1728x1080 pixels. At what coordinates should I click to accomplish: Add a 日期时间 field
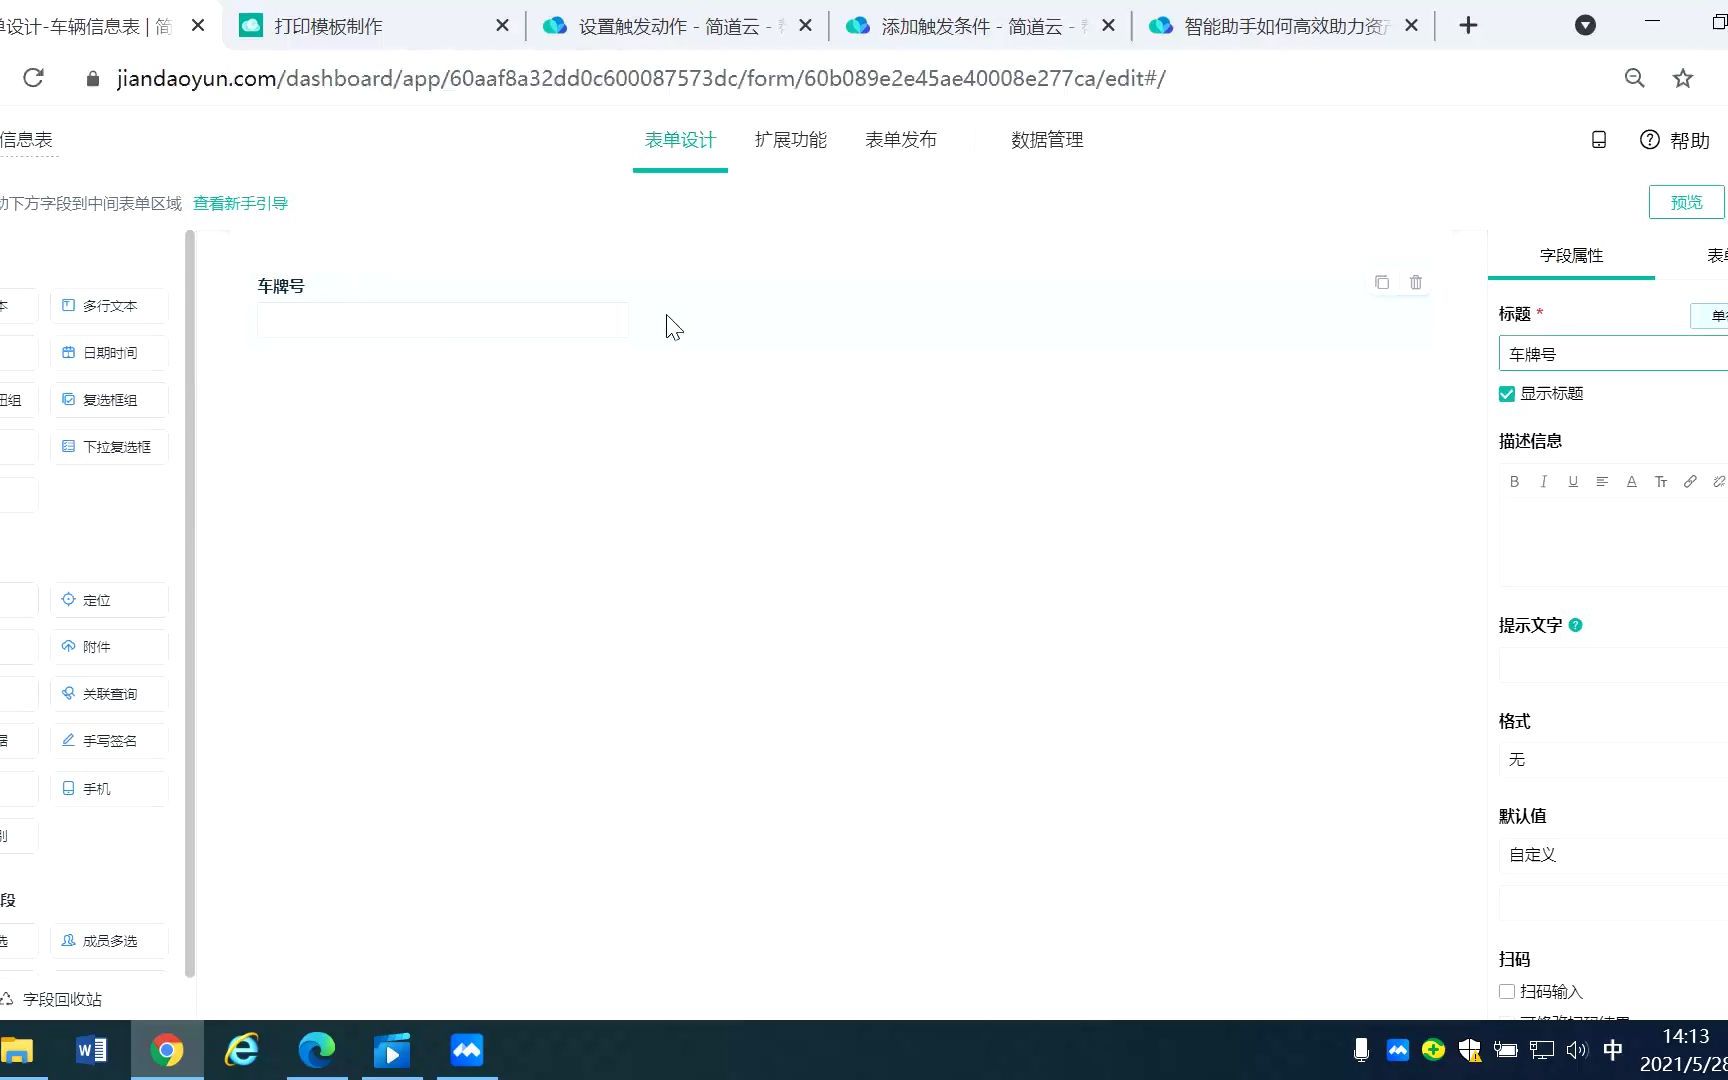point(108,352)
